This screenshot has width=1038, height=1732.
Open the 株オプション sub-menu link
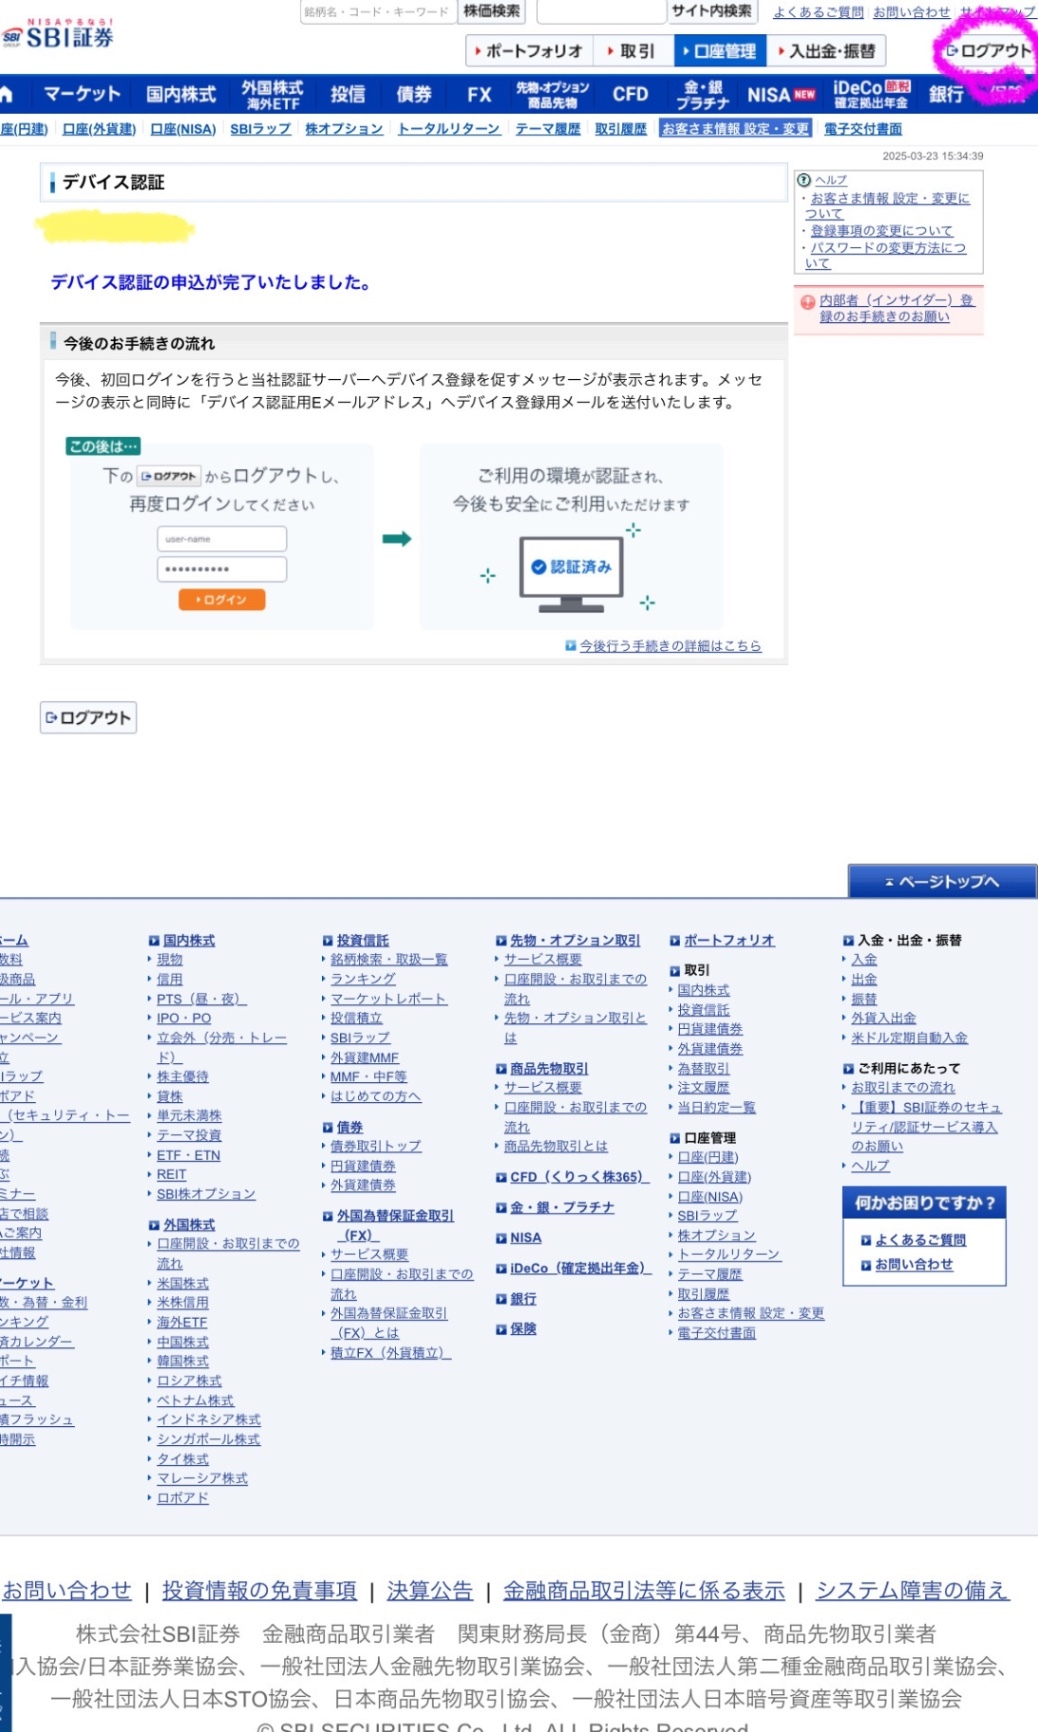(344, 130)
